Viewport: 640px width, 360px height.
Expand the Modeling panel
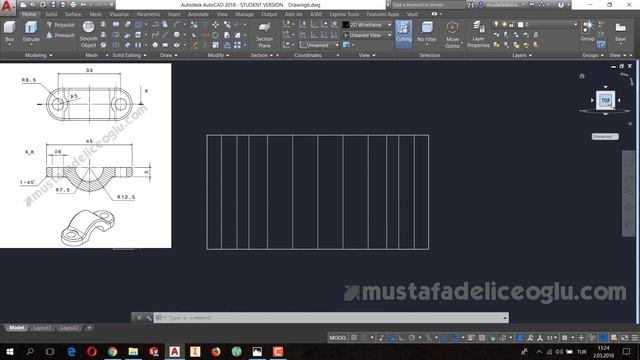point(38,55)
